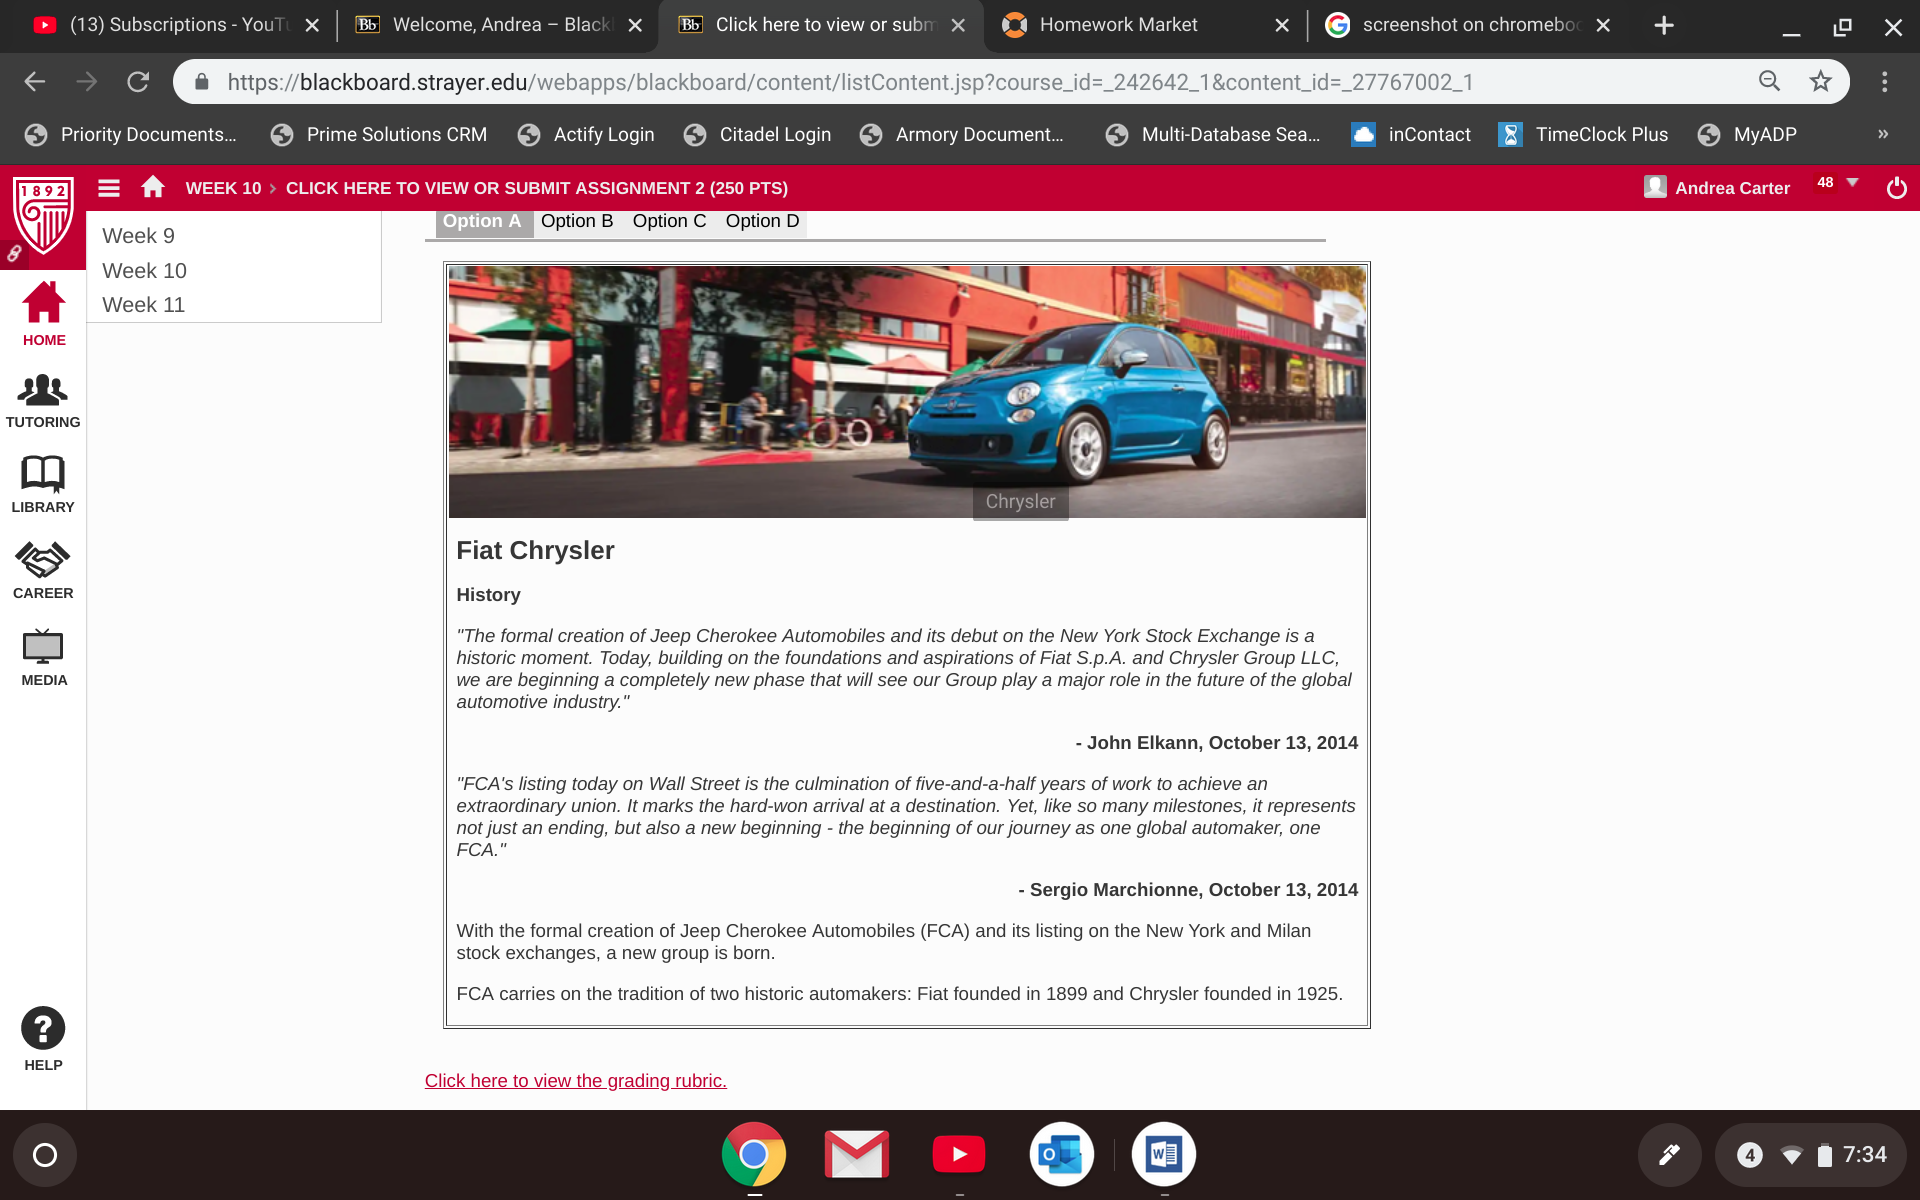Open the Andrea Carter user menu
The height and width of the screenshot is (1200, 1920).
[1732, 188]
